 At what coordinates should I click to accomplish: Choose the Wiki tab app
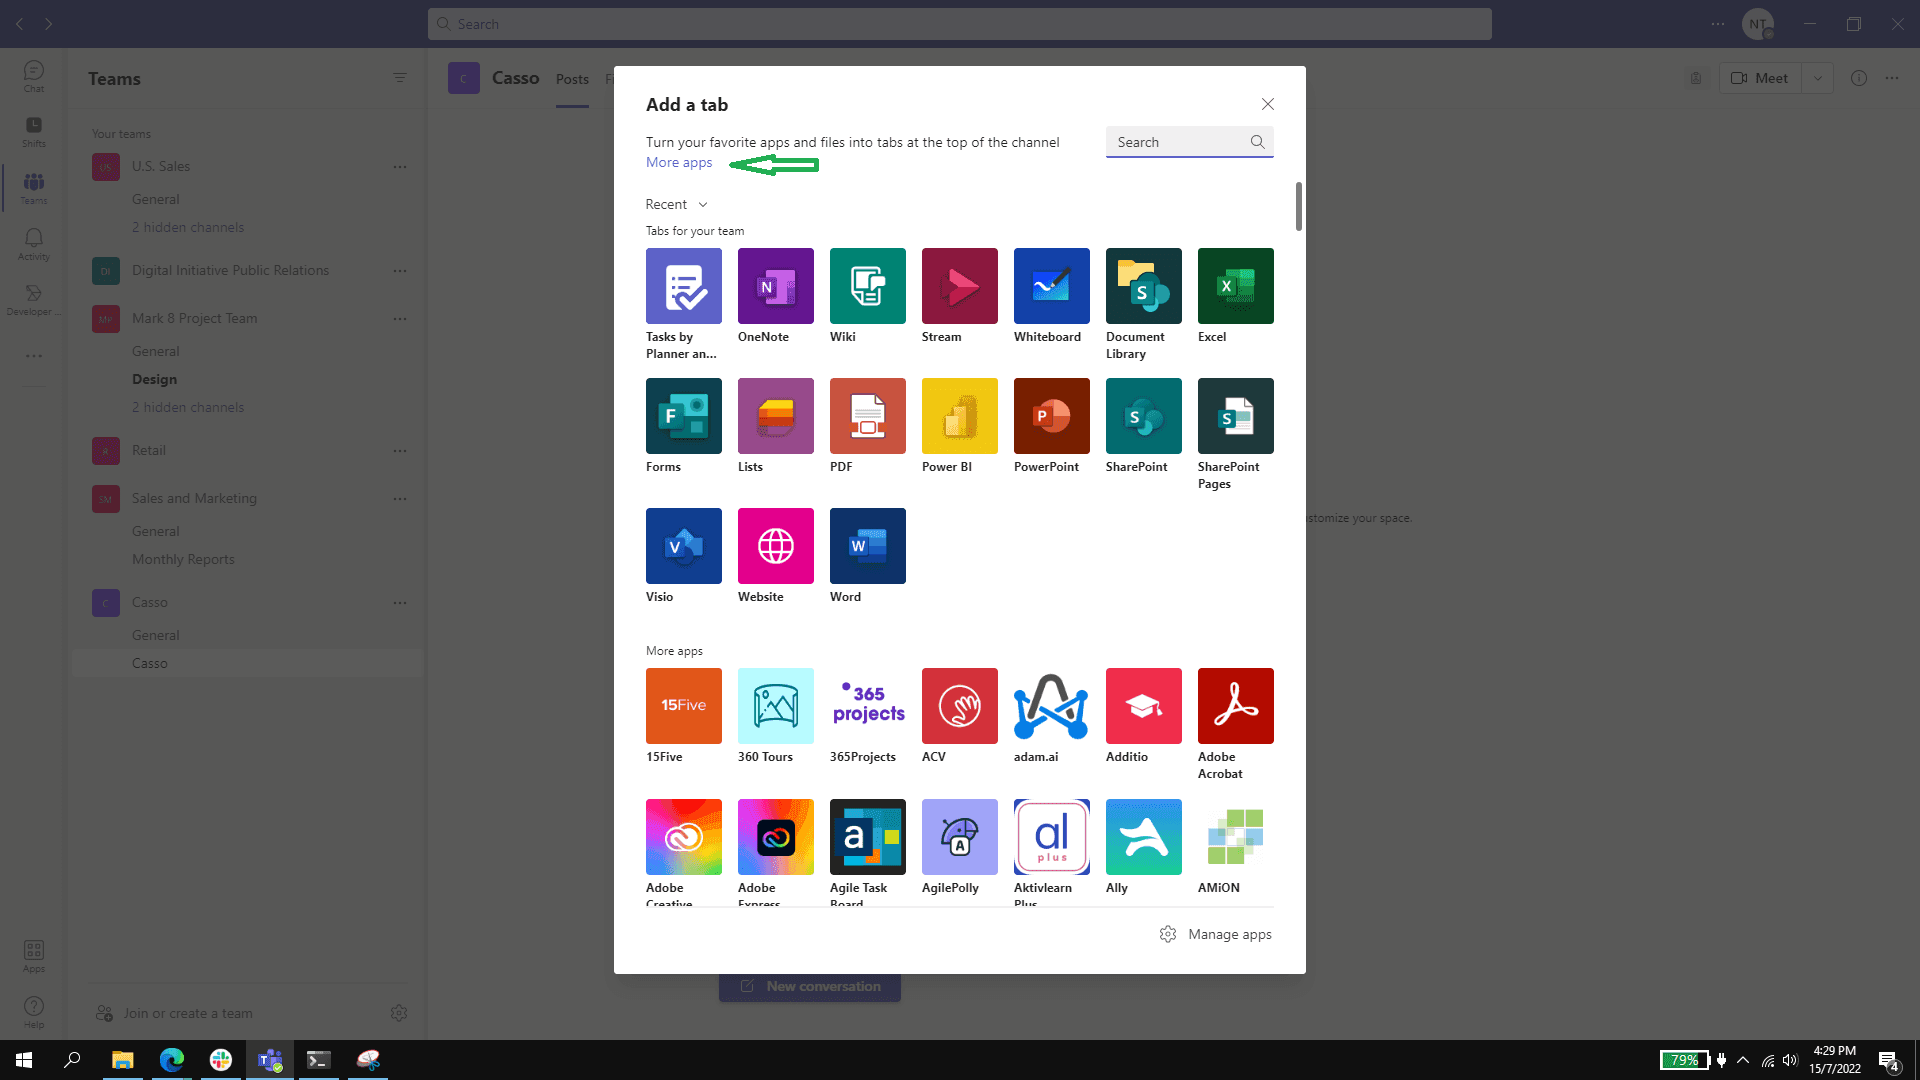[x=868, y=286]
